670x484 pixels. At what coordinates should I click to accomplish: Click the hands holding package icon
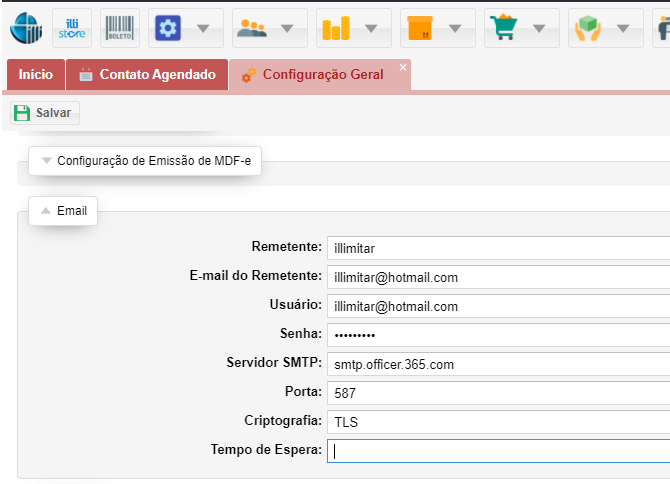[587, 28]
